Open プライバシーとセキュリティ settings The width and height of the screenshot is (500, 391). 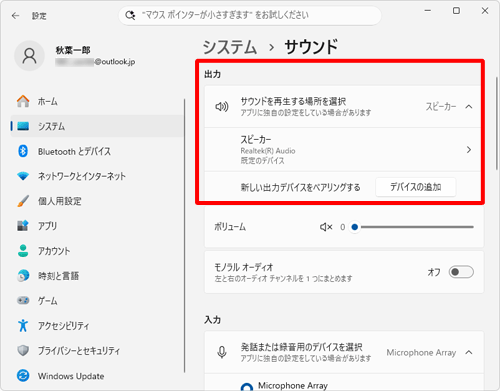coord(97,350)
